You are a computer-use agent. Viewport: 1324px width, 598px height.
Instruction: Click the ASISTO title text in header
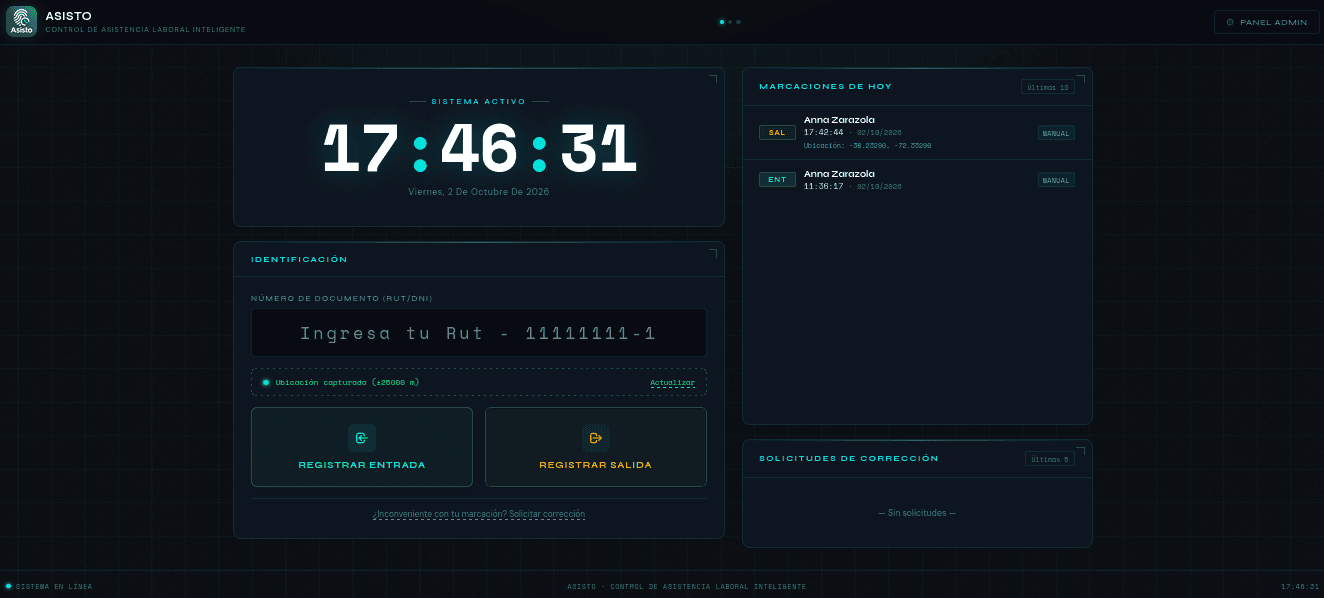tap(68, 16)
